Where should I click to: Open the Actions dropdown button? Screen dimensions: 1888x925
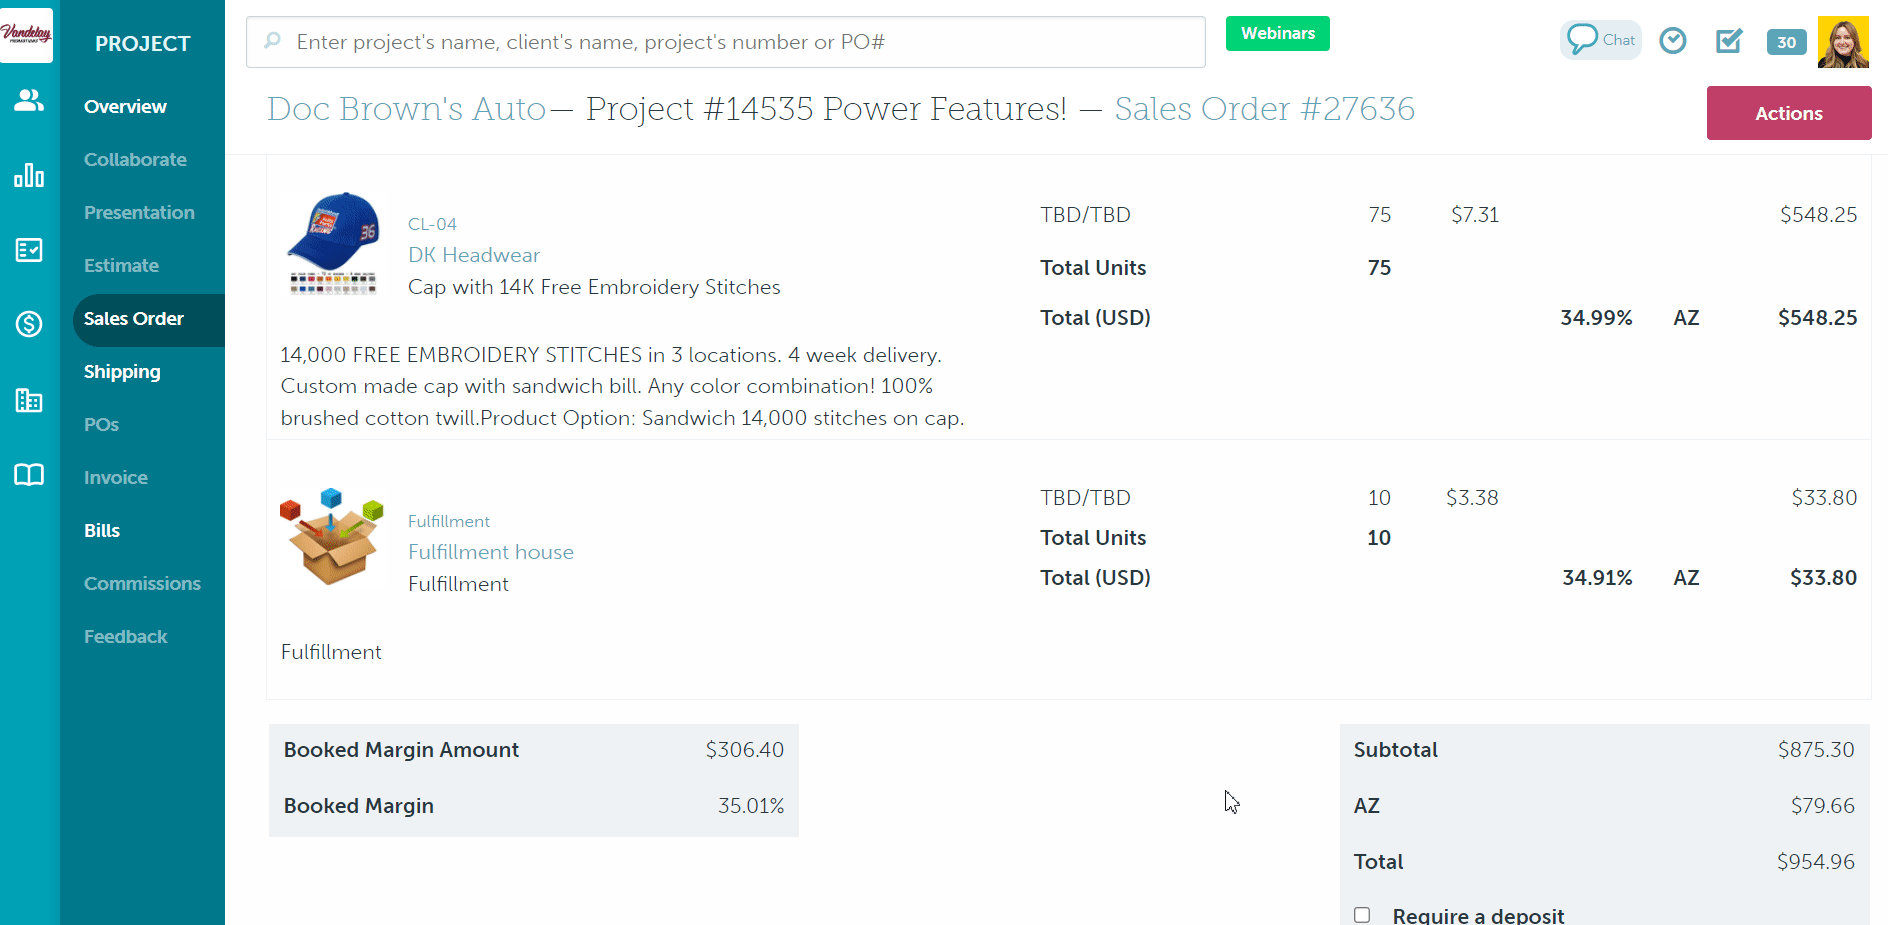[x=1788, y=113]
